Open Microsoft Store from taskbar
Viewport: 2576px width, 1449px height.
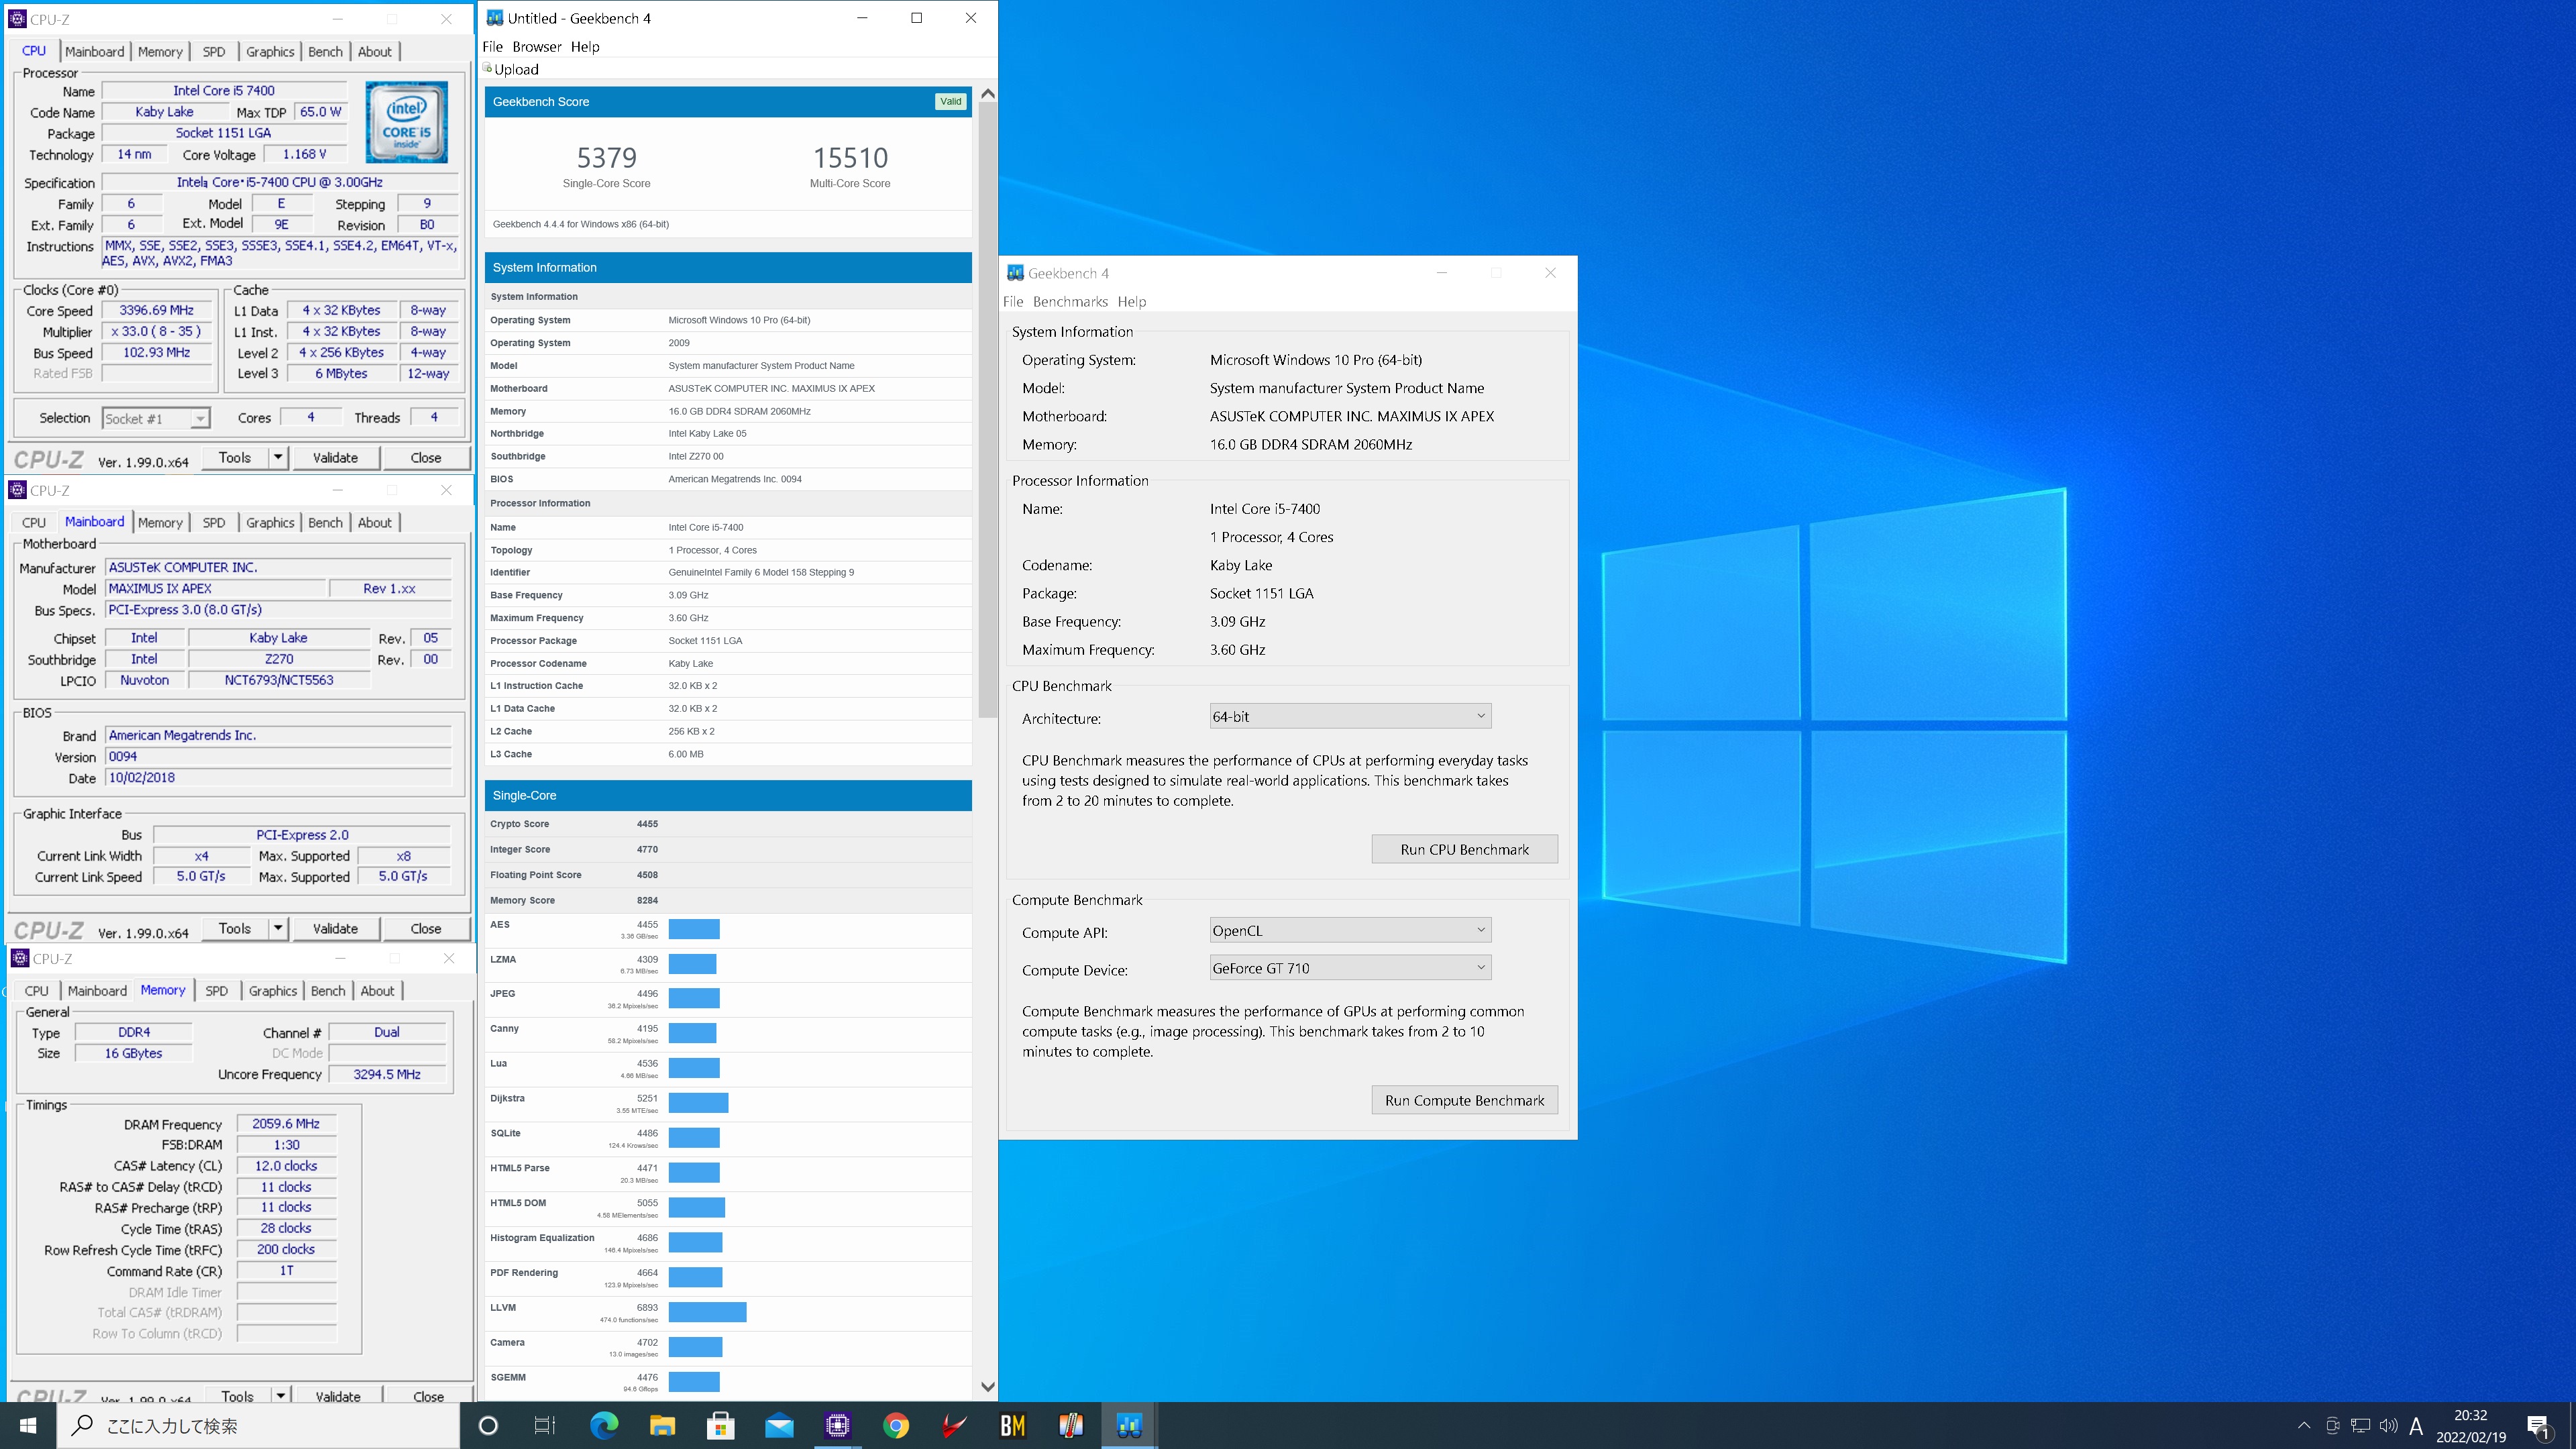[x=721, y=1425]
